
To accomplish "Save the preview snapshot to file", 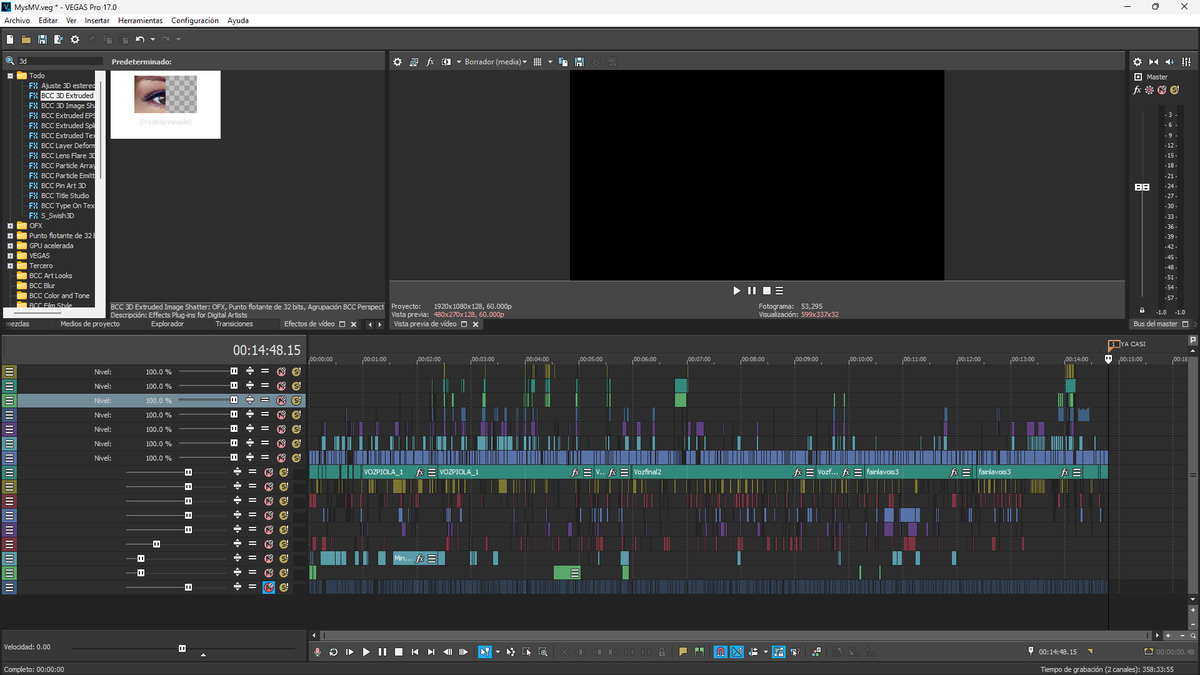I will (579, 62).
